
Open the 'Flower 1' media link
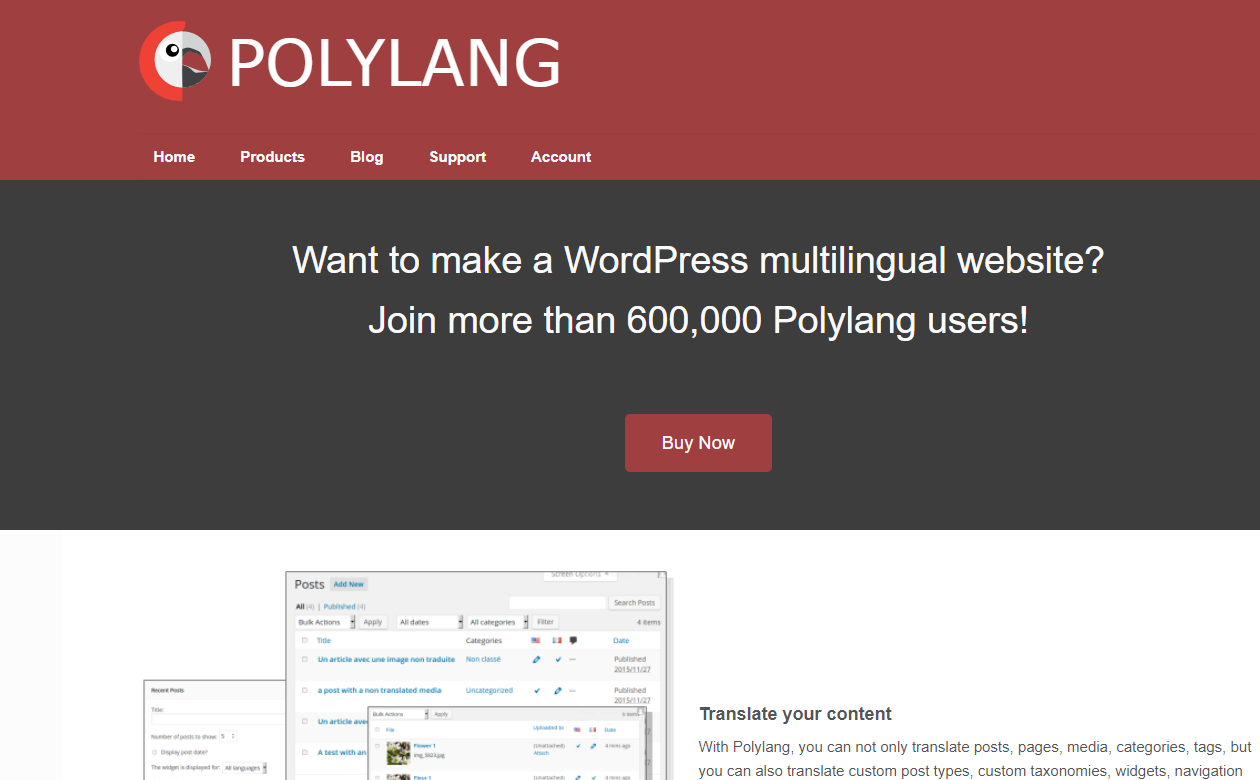click(x=424, y=746)
